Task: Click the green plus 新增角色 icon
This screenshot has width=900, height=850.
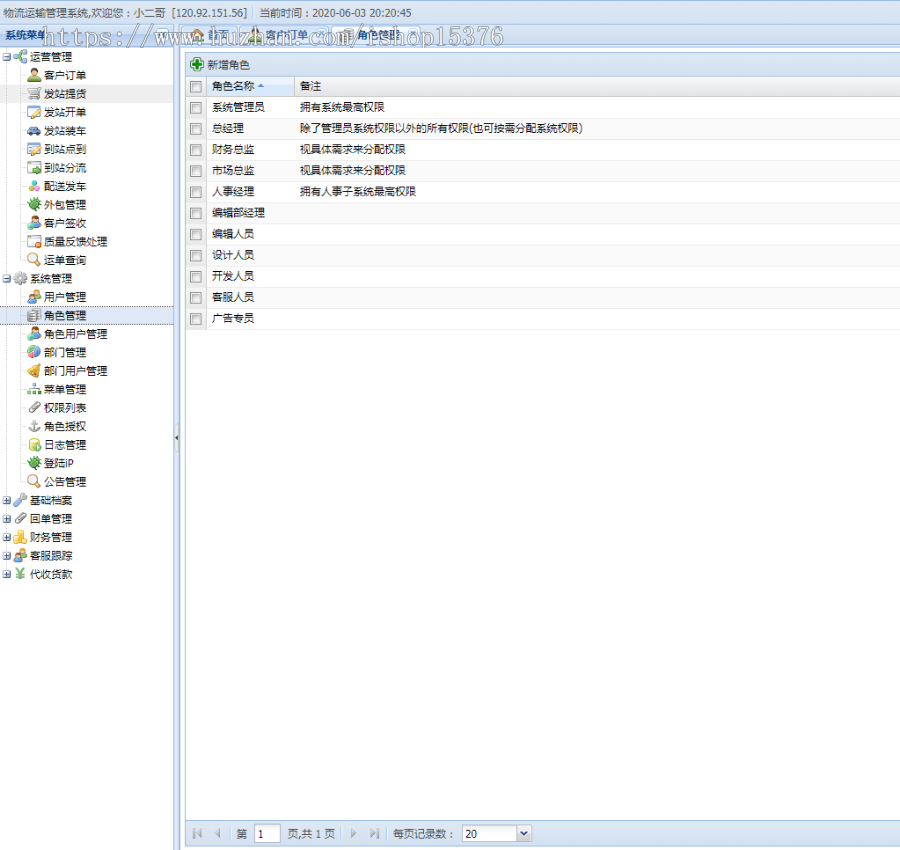Action: click(x=197, y=64)
